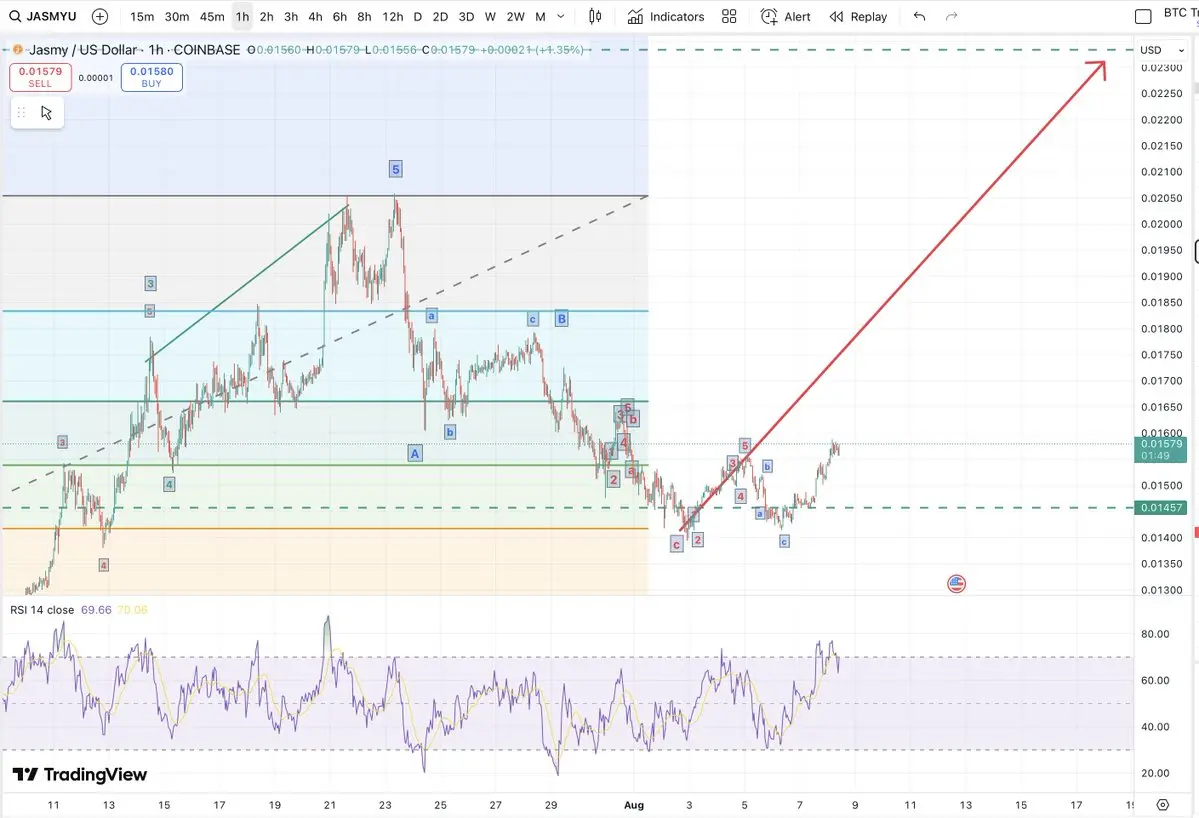
Task: Select the 3D timeframe
Action: tap(466, 16)
